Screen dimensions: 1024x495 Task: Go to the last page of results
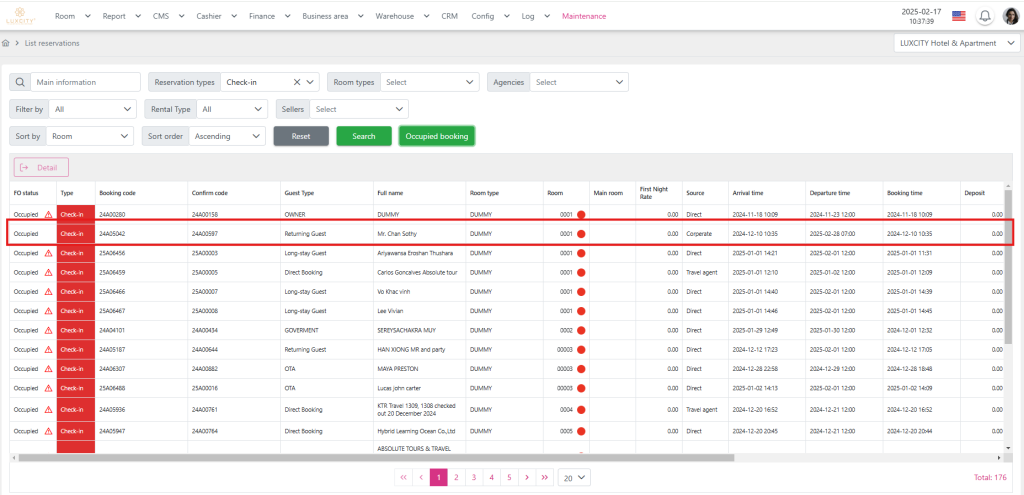pos(544,478)
